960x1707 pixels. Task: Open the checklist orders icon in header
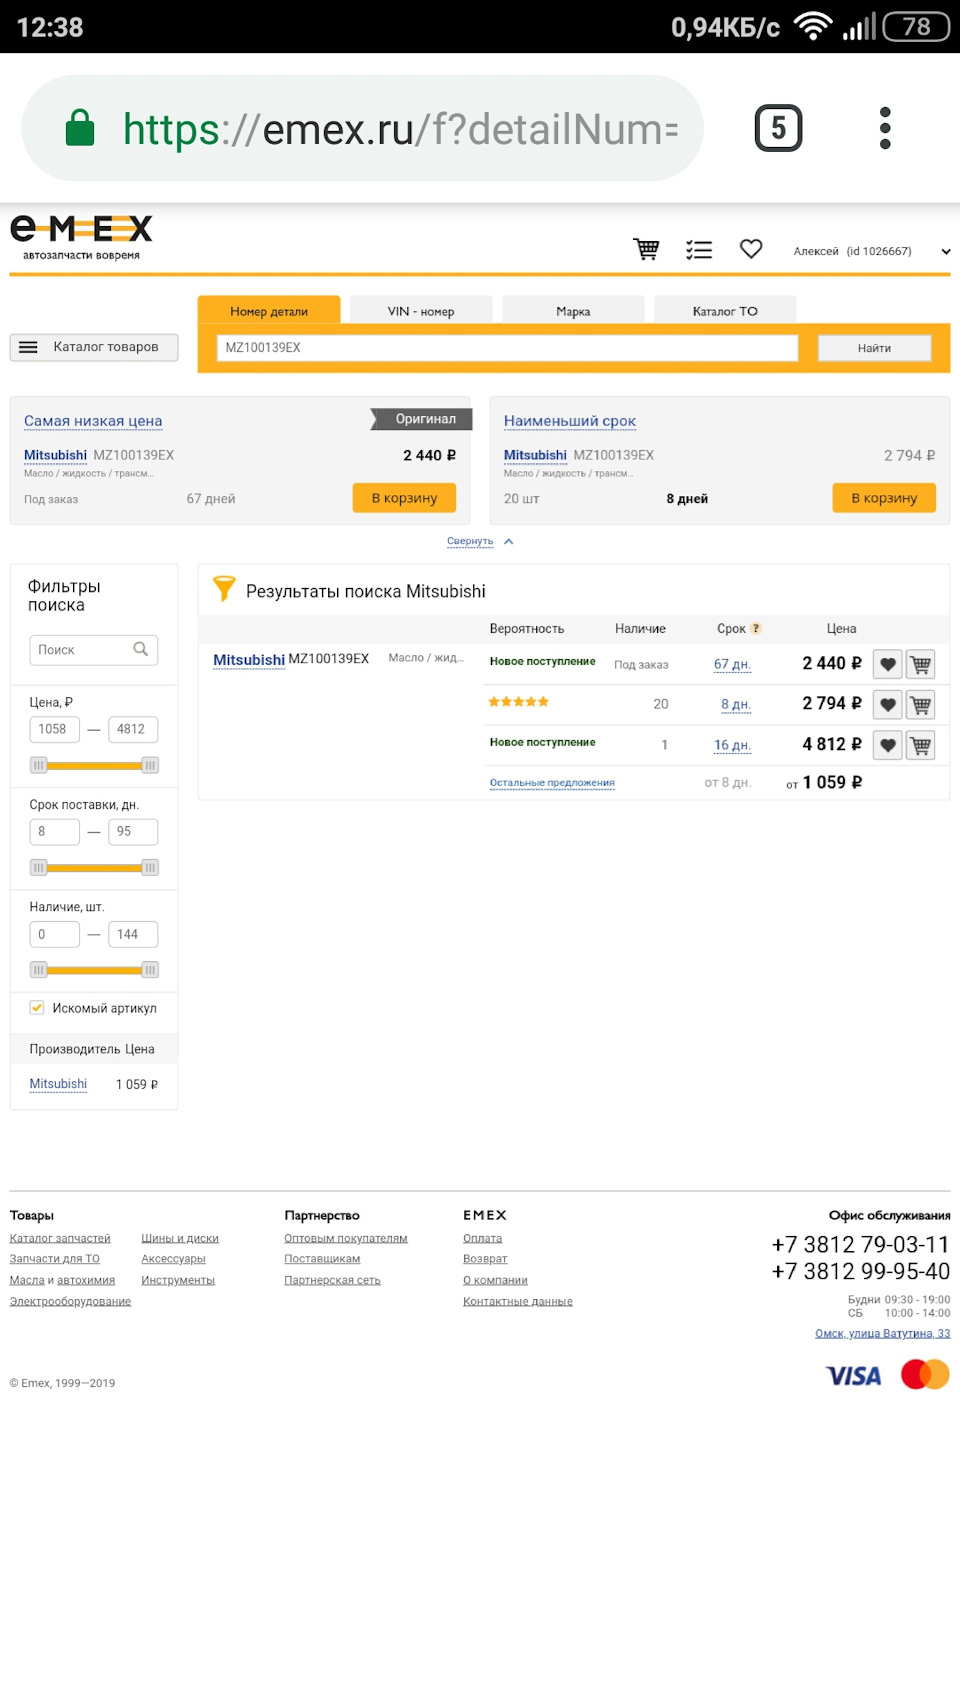tap(699, 249)
